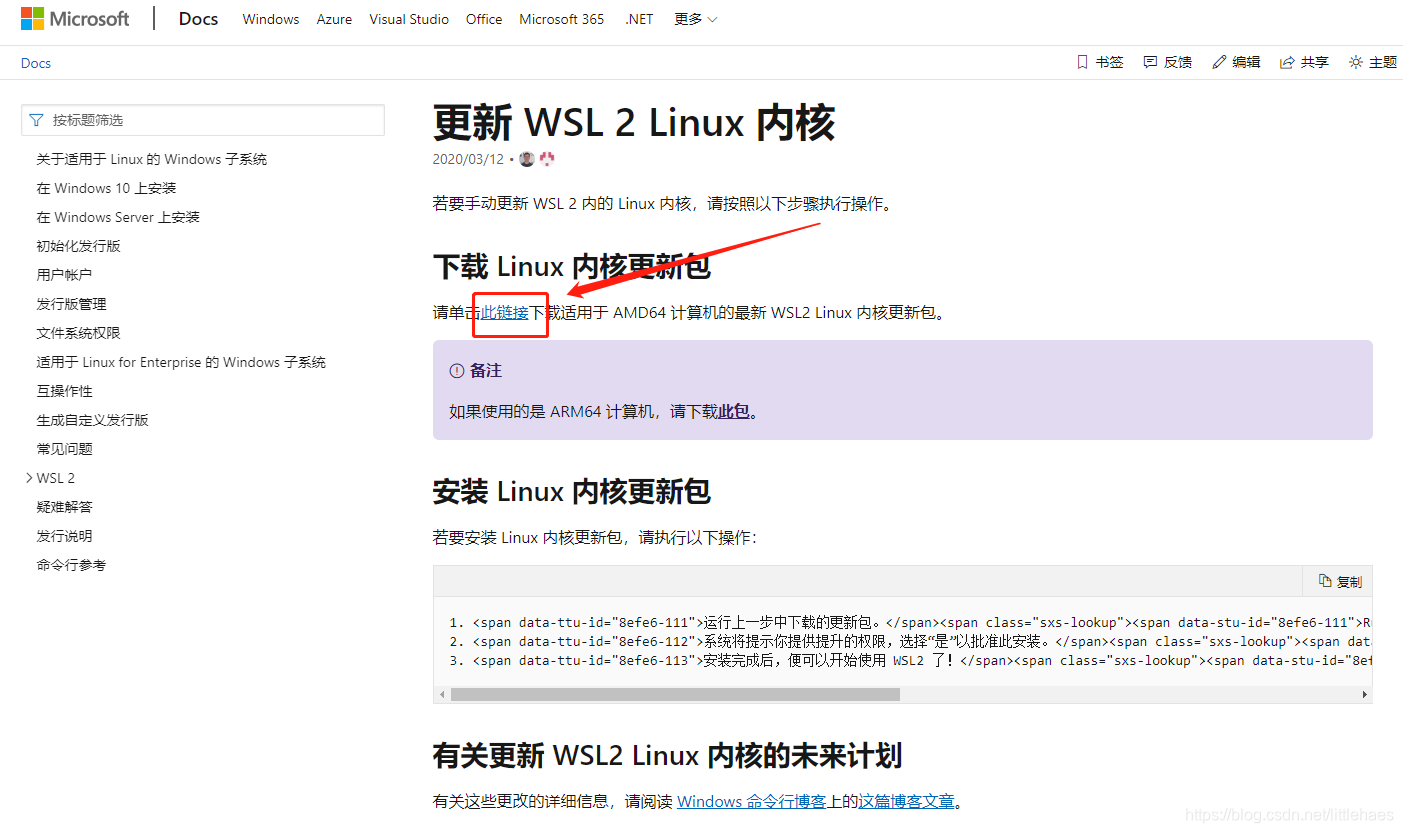Open the Windows 命令行博客 link

pyautogui.click(x=752, y=801)
